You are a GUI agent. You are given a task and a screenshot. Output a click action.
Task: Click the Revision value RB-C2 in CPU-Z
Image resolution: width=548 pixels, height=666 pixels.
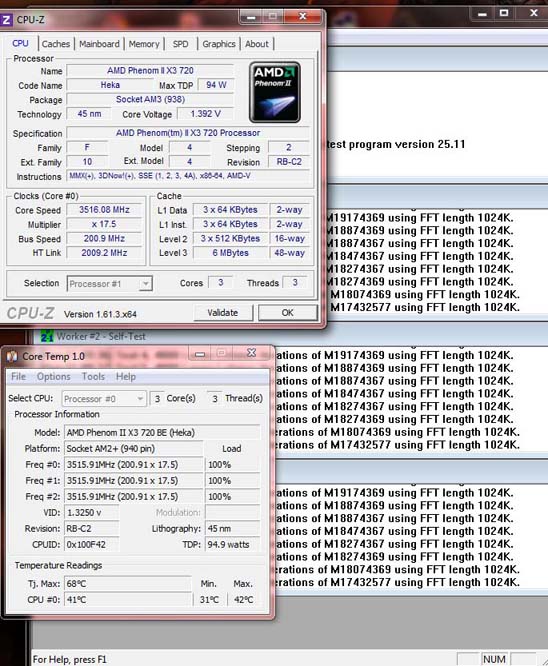tap(289, 162)
